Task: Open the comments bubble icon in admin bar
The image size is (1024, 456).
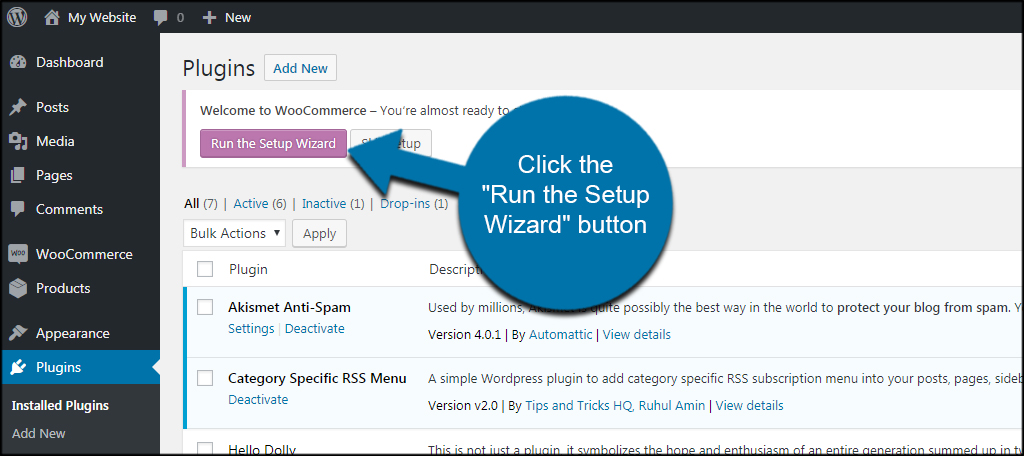Action: click(x=161, y=18)
